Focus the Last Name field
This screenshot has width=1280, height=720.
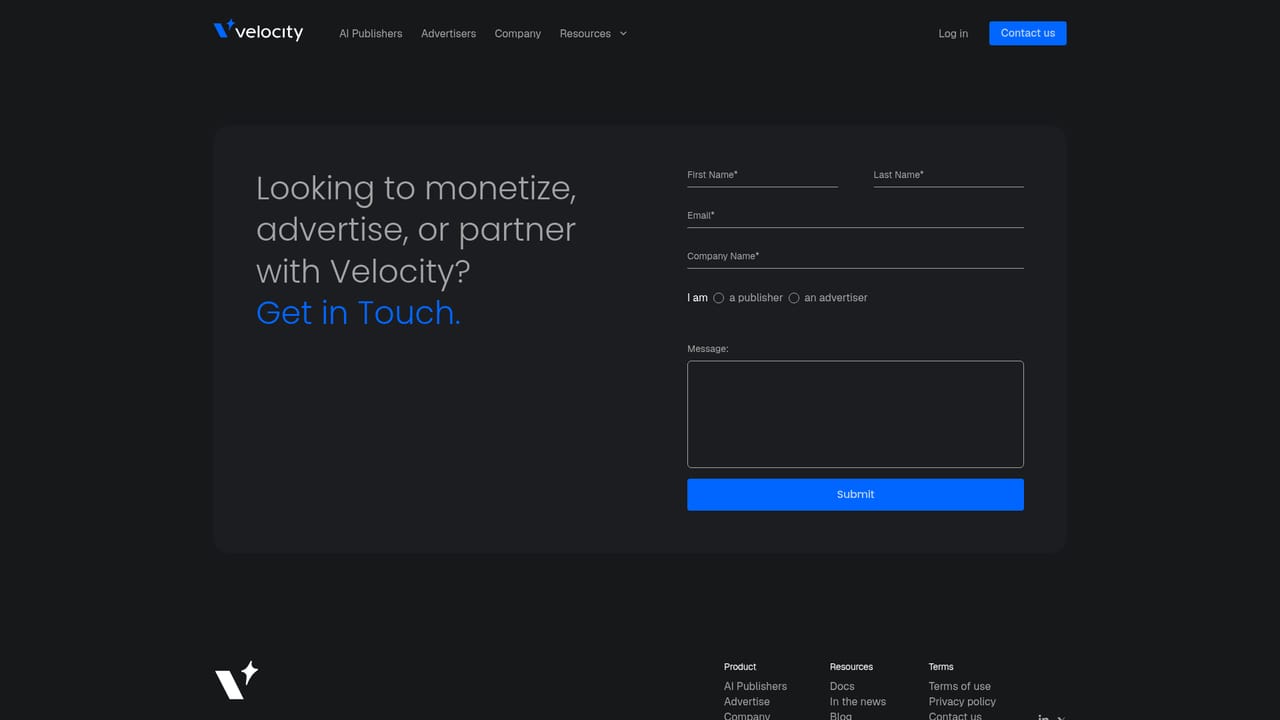(x=948, y=175)
